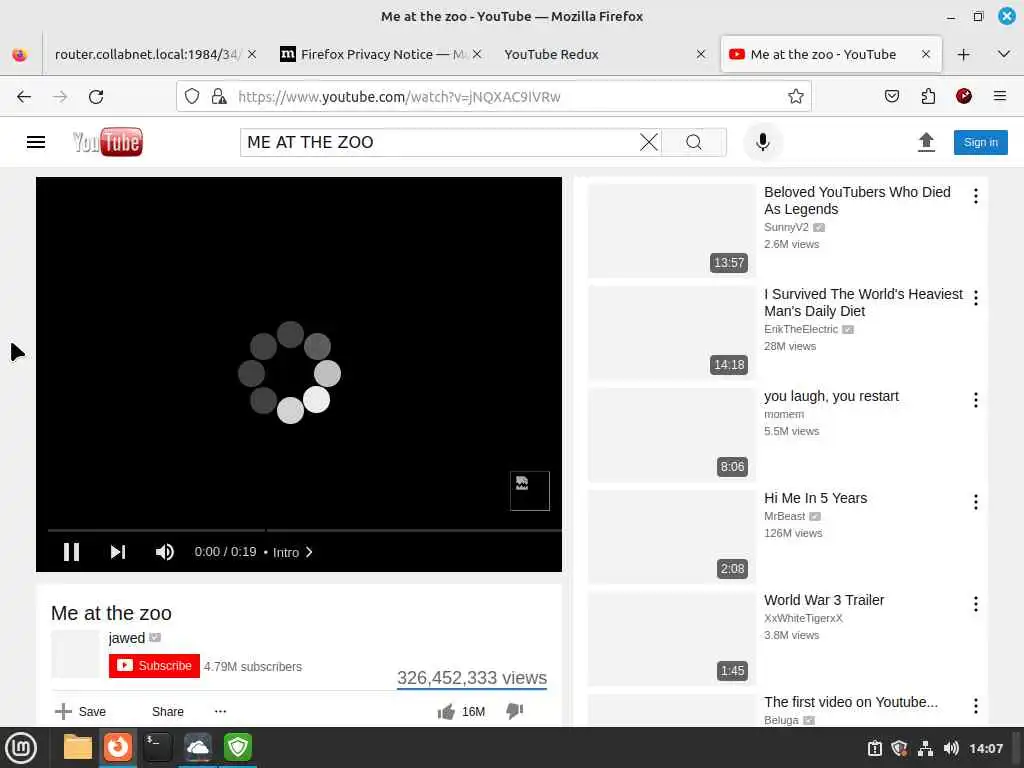Click the 8:06 video thumbnail
Screen dimensions: 1024x768
[x=671, y=435]
